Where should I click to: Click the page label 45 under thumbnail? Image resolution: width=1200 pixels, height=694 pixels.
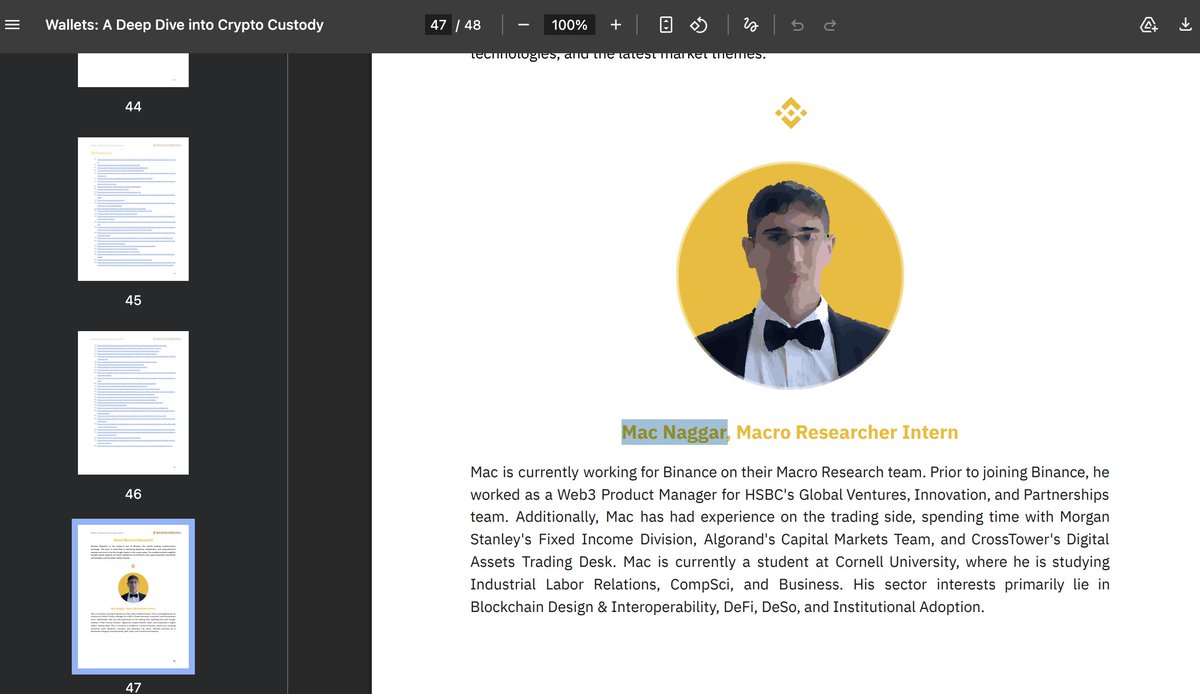(x=133, y=300)
